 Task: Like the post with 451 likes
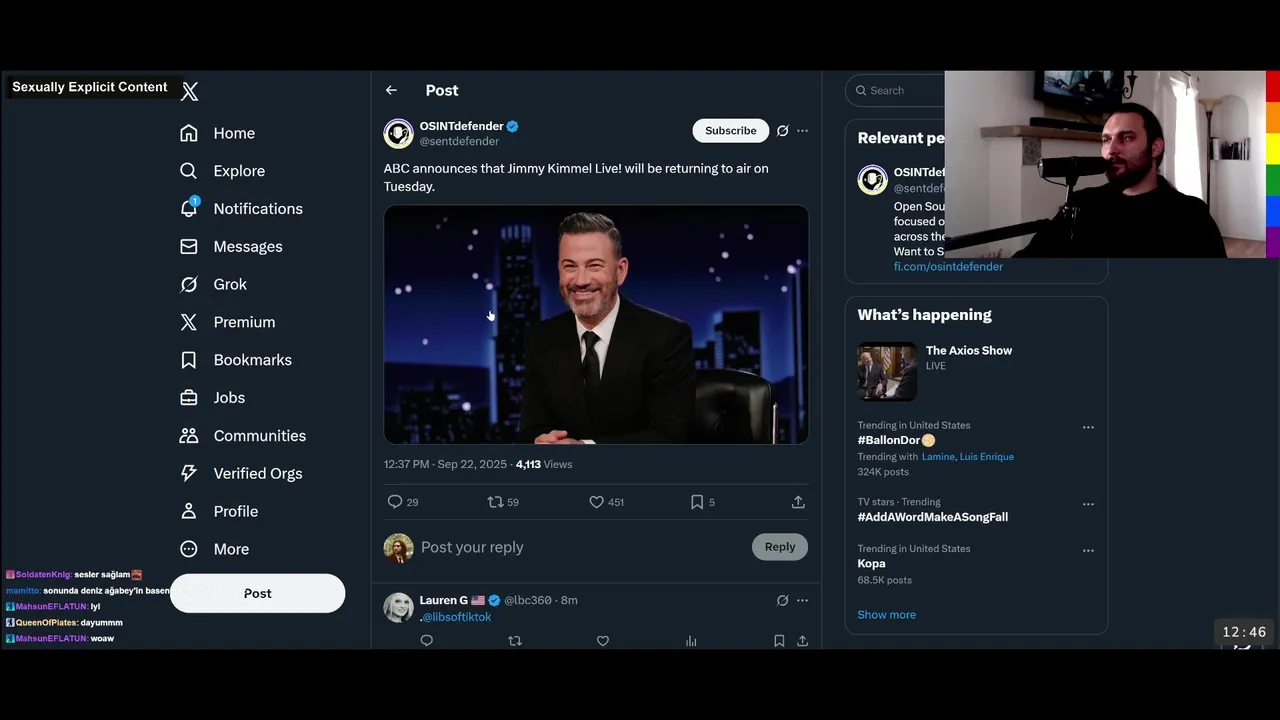[x=596, y=502]
